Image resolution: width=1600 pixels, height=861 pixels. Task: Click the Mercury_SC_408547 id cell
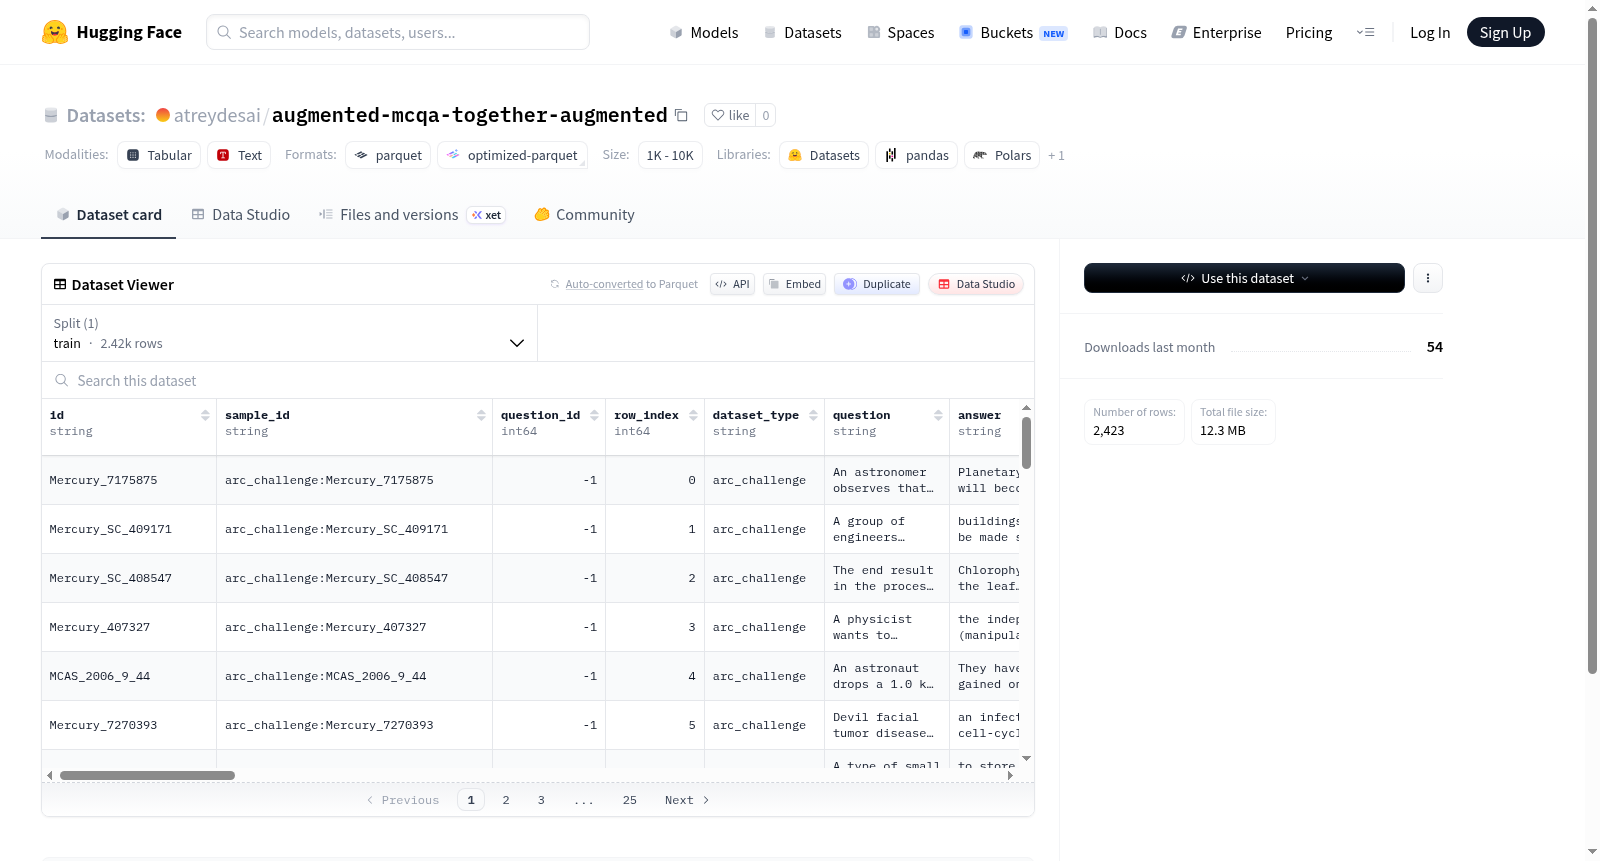[129, 578]
